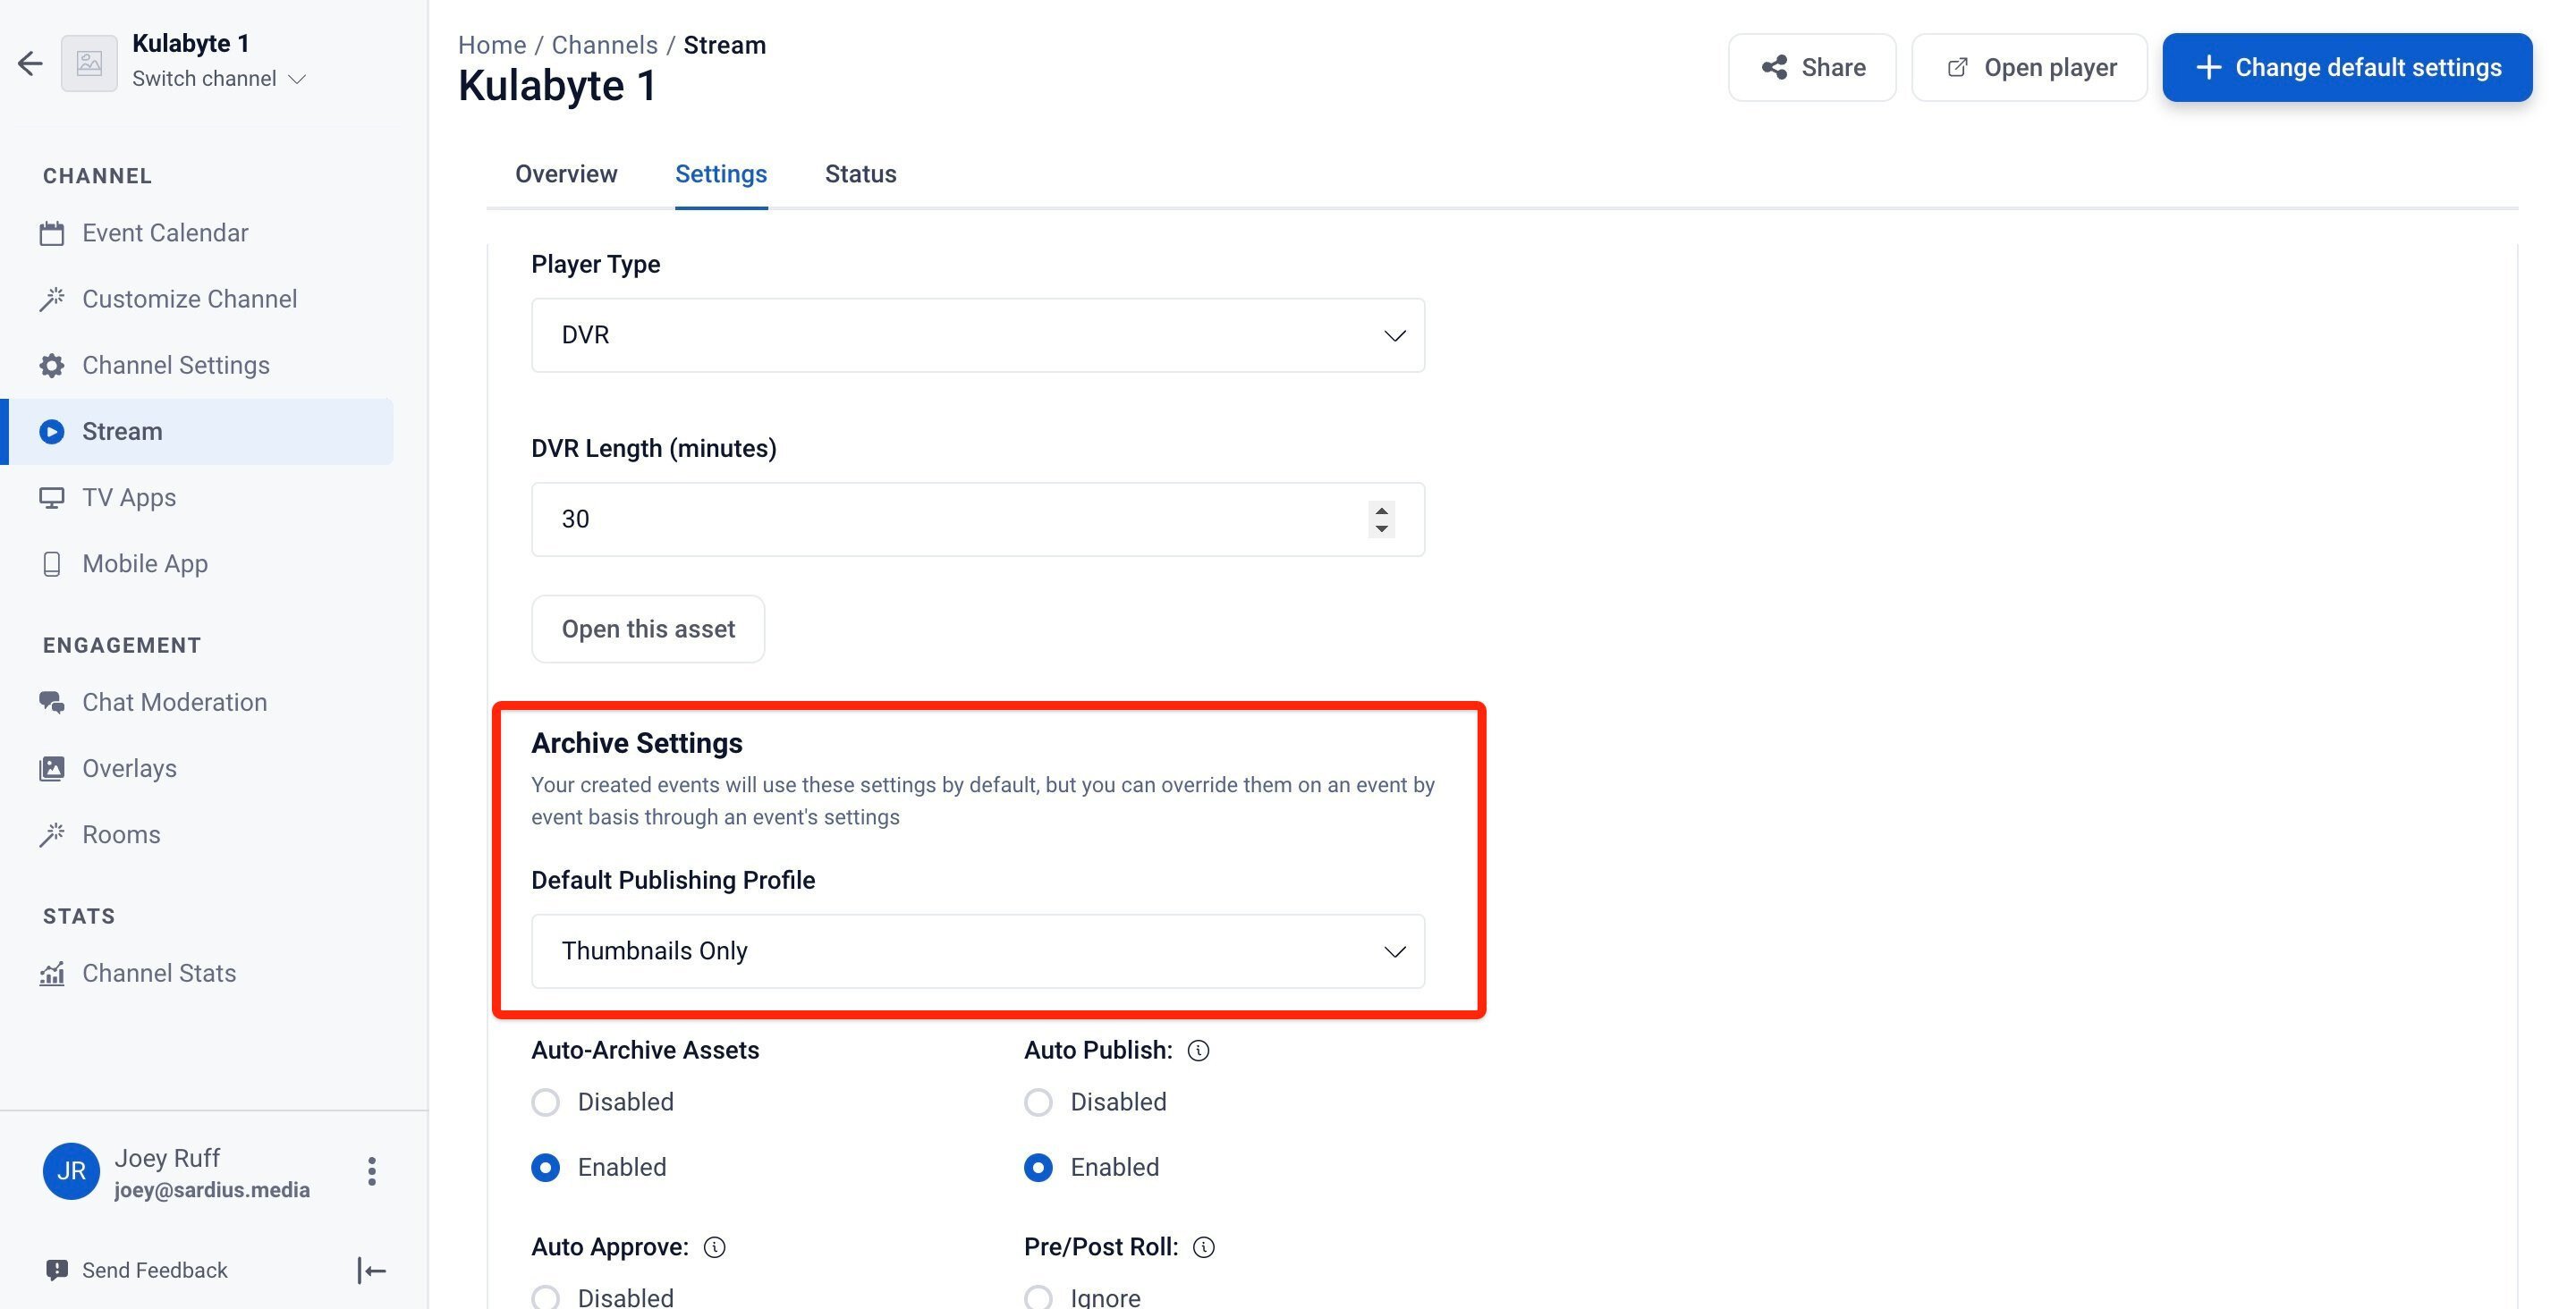
Task: Click the TV Apps monitor icon
Action: coord(52,497)
